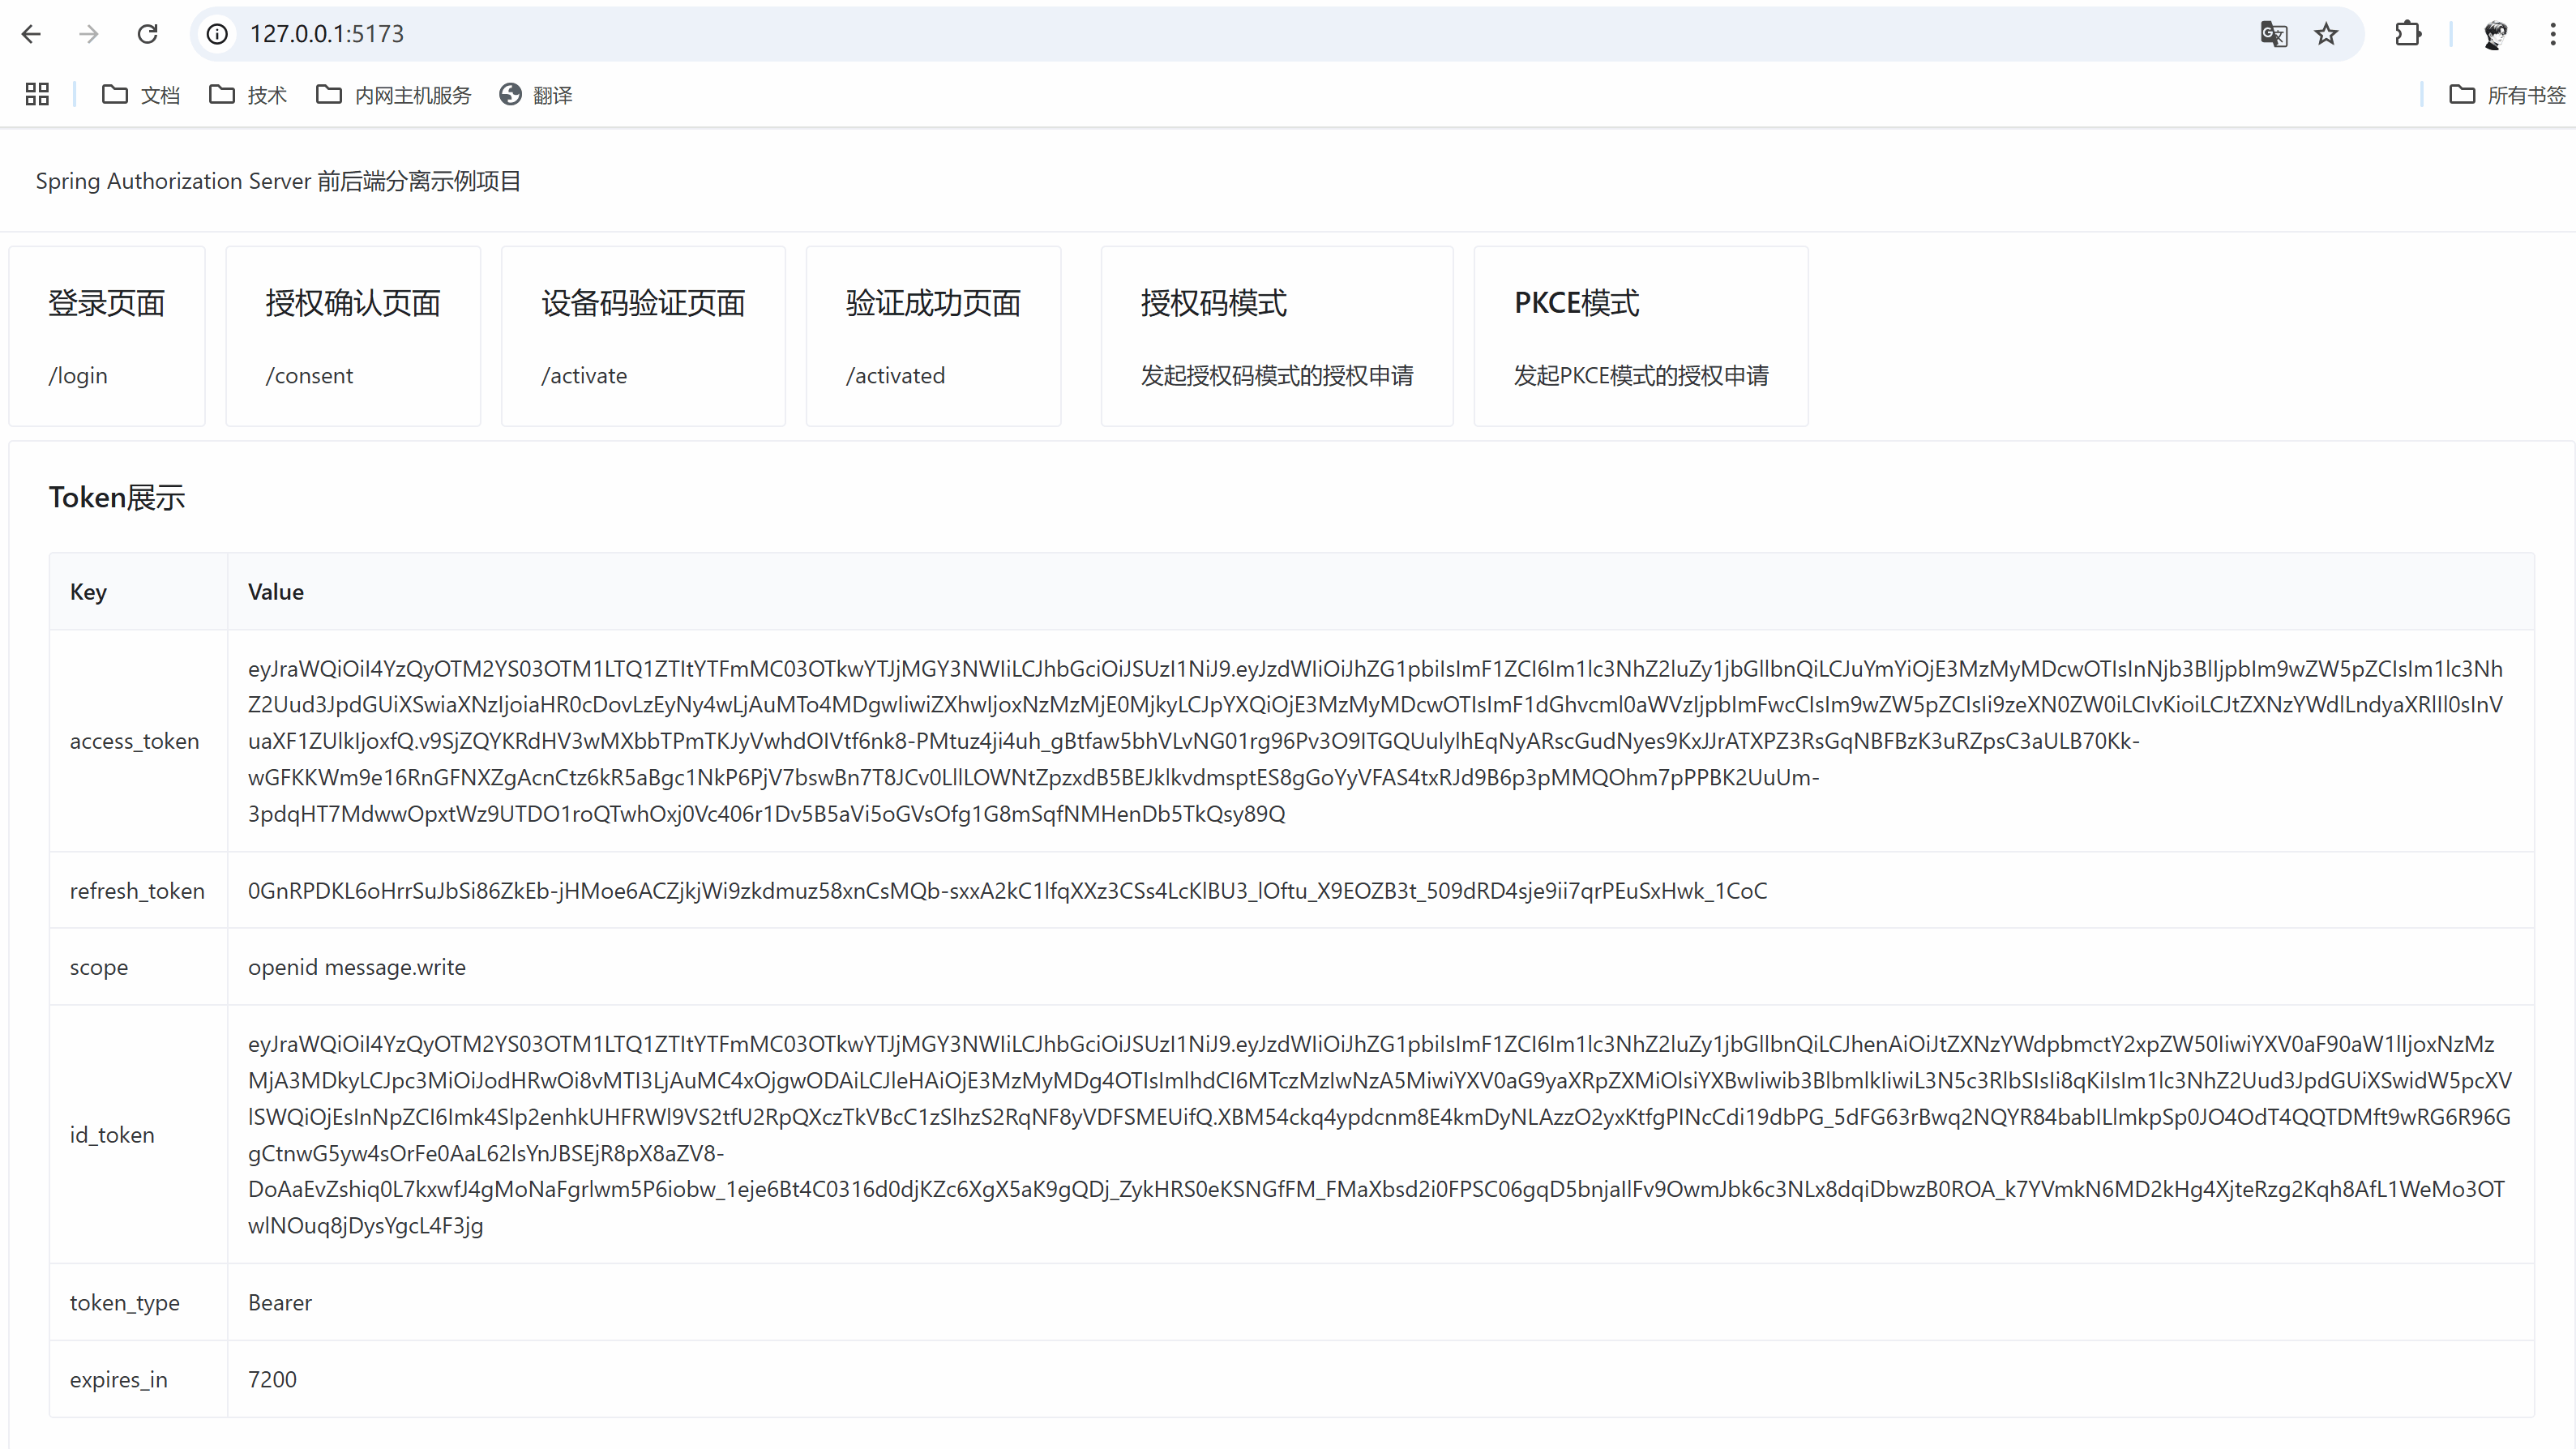Bookmark this page with the star icon
Image resolution: width=2576 pixels, height=1449 pixels.
(2326, 34)
